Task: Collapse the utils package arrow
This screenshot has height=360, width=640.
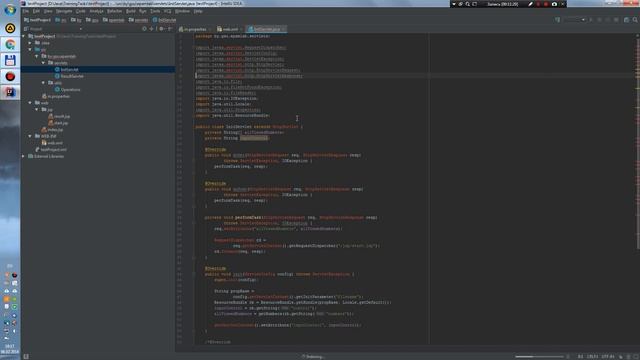Action: [43, 82]
